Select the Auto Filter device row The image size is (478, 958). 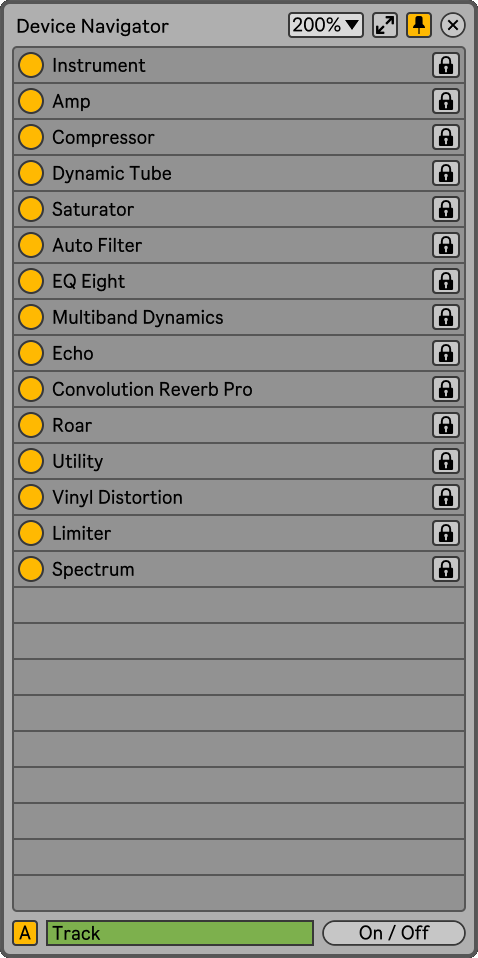(238, 246)
